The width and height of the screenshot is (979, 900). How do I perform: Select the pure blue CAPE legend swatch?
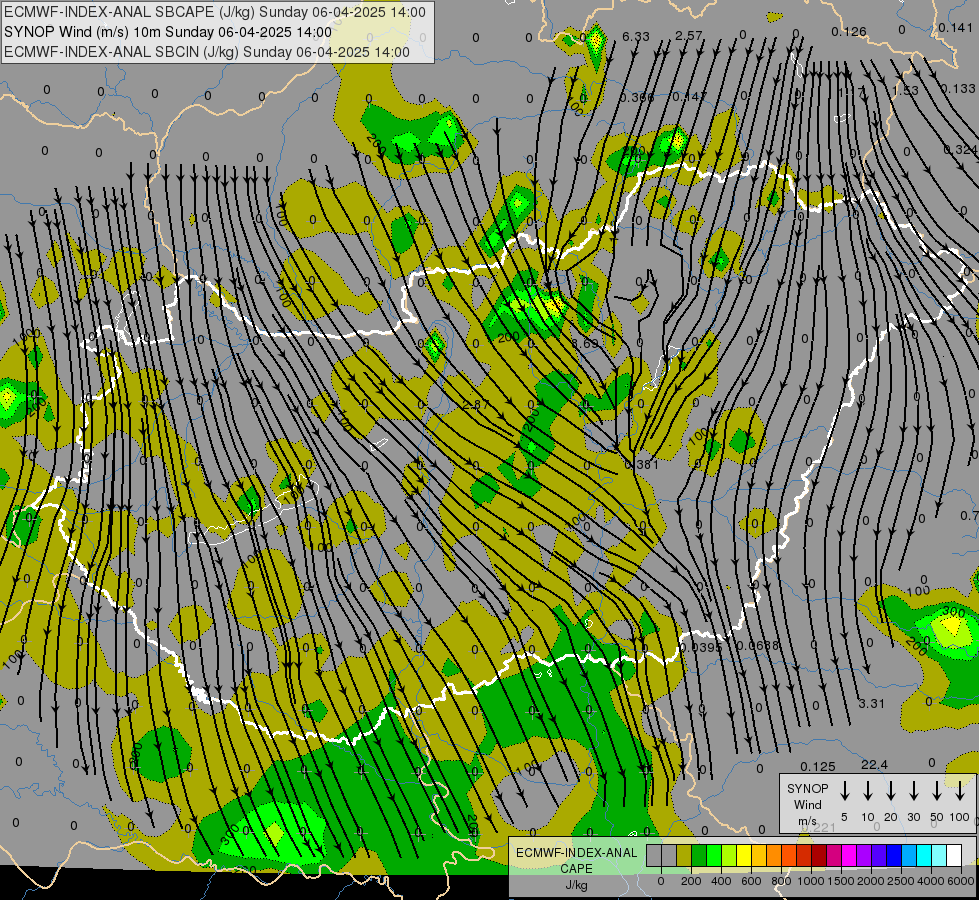pos(894,855)
